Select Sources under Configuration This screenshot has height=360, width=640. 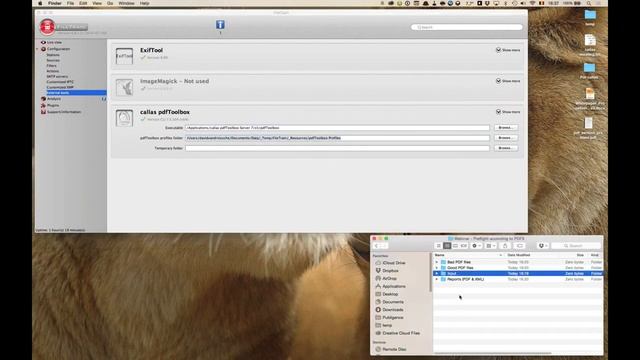point(53,60)
